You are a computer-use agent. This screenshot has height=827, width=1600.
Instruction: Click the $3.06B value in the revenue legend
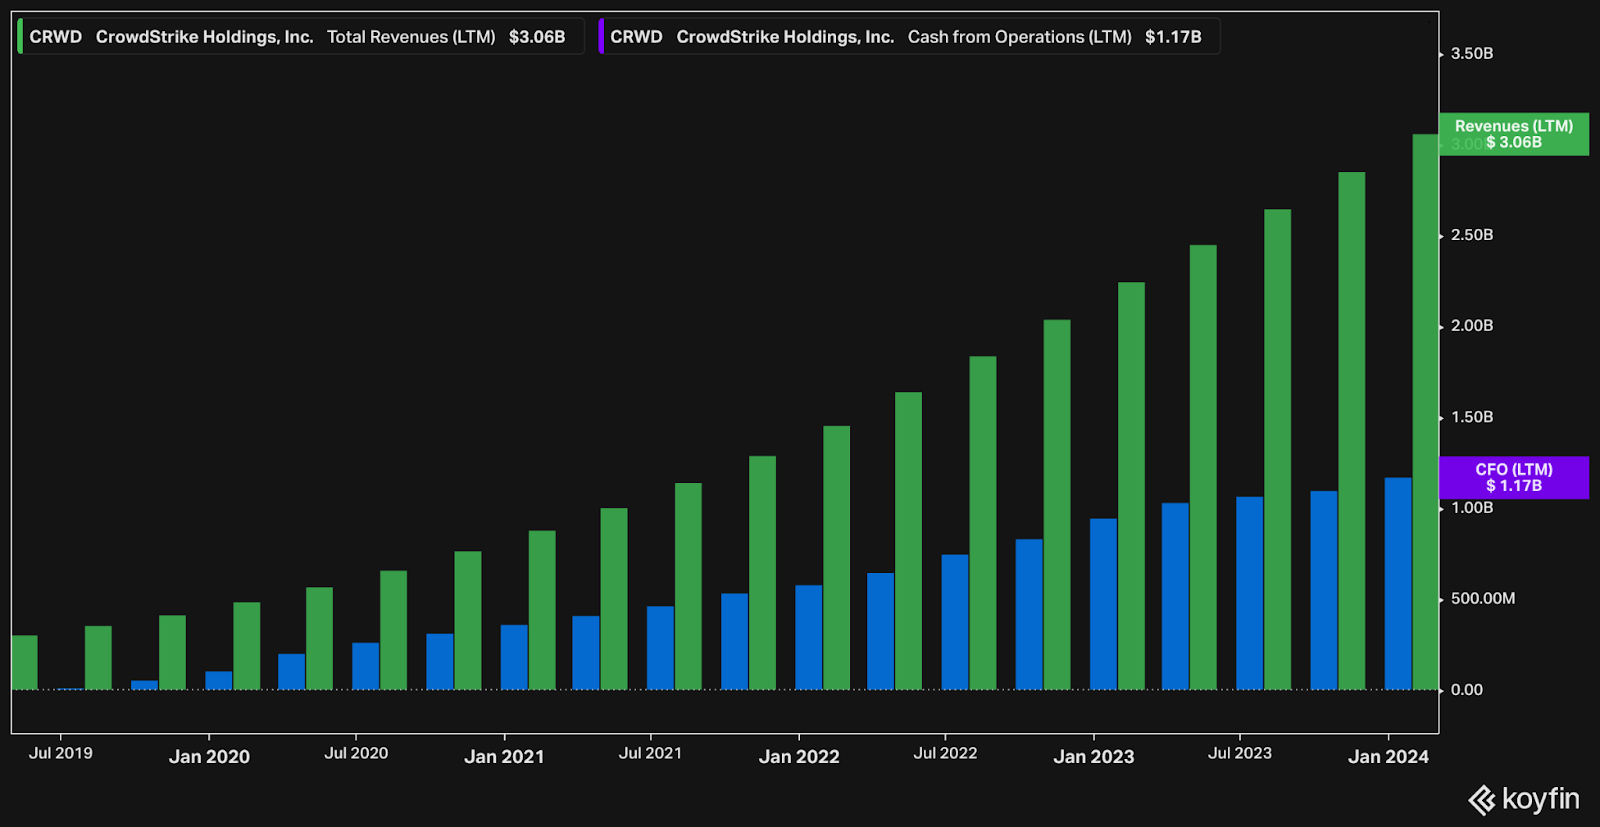click(x=537, y=37)
